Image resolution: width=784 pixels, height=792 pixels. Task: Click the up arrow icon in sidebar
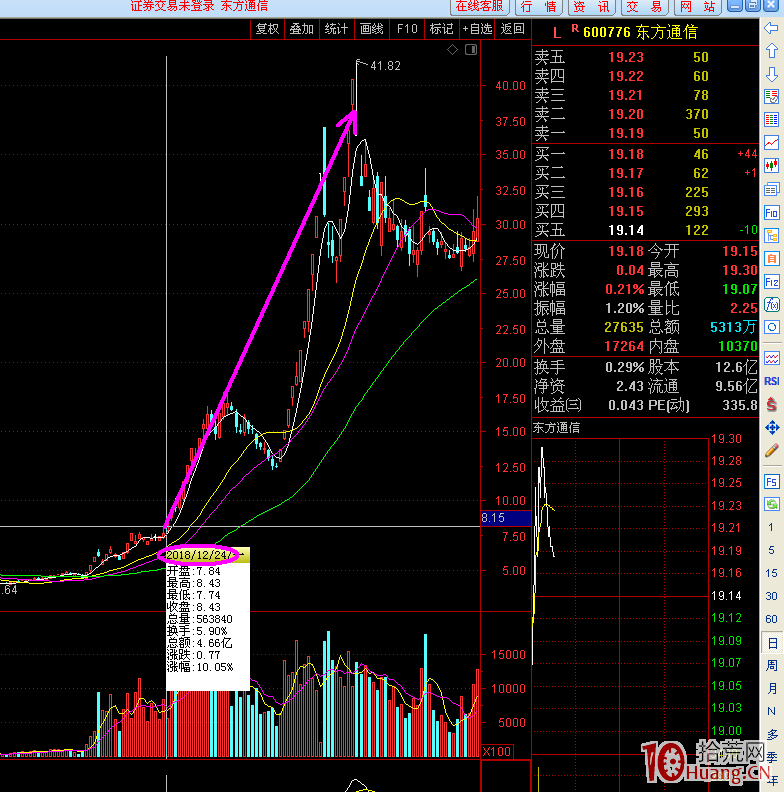click(x=771, y=51)
